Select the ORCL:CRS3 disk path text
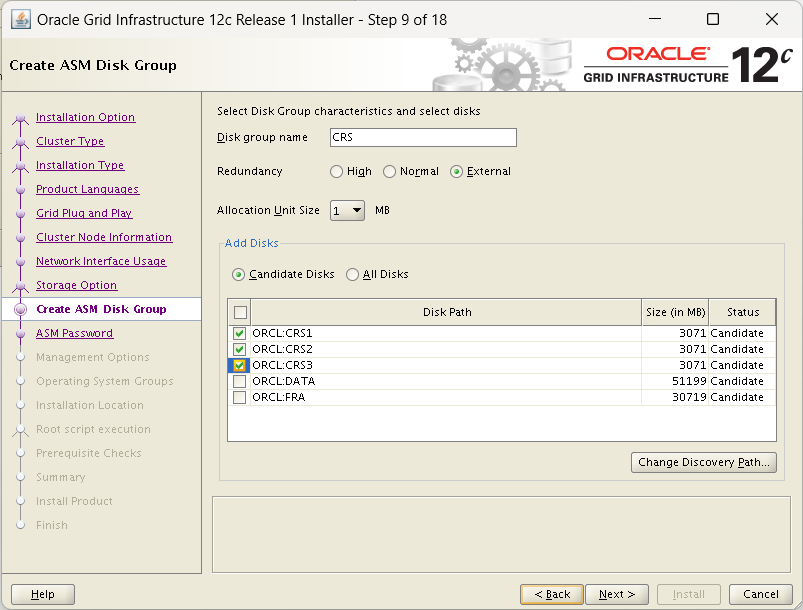 (x=282, y=365)
